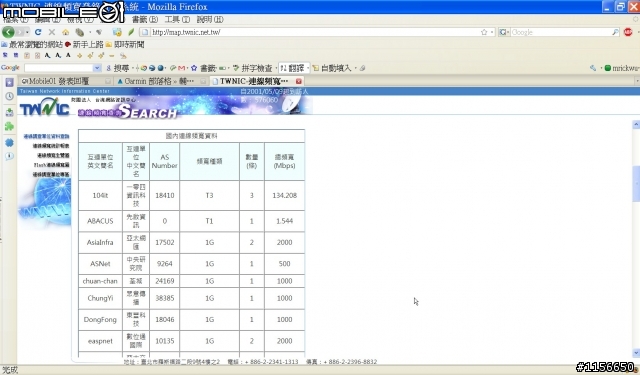Open the back/forward history dropdown arrow
640x375 pixels.
point(27,32)
